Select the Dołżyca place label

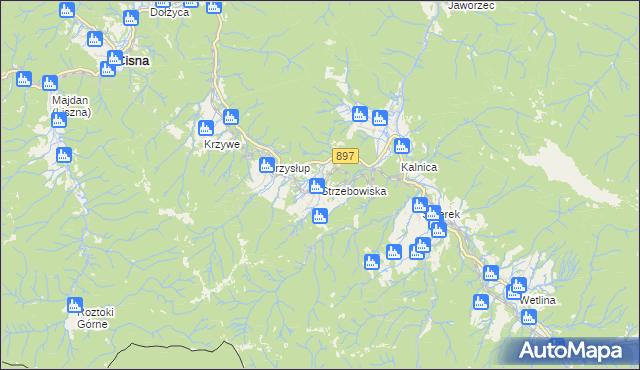click(x=169, y=12)
